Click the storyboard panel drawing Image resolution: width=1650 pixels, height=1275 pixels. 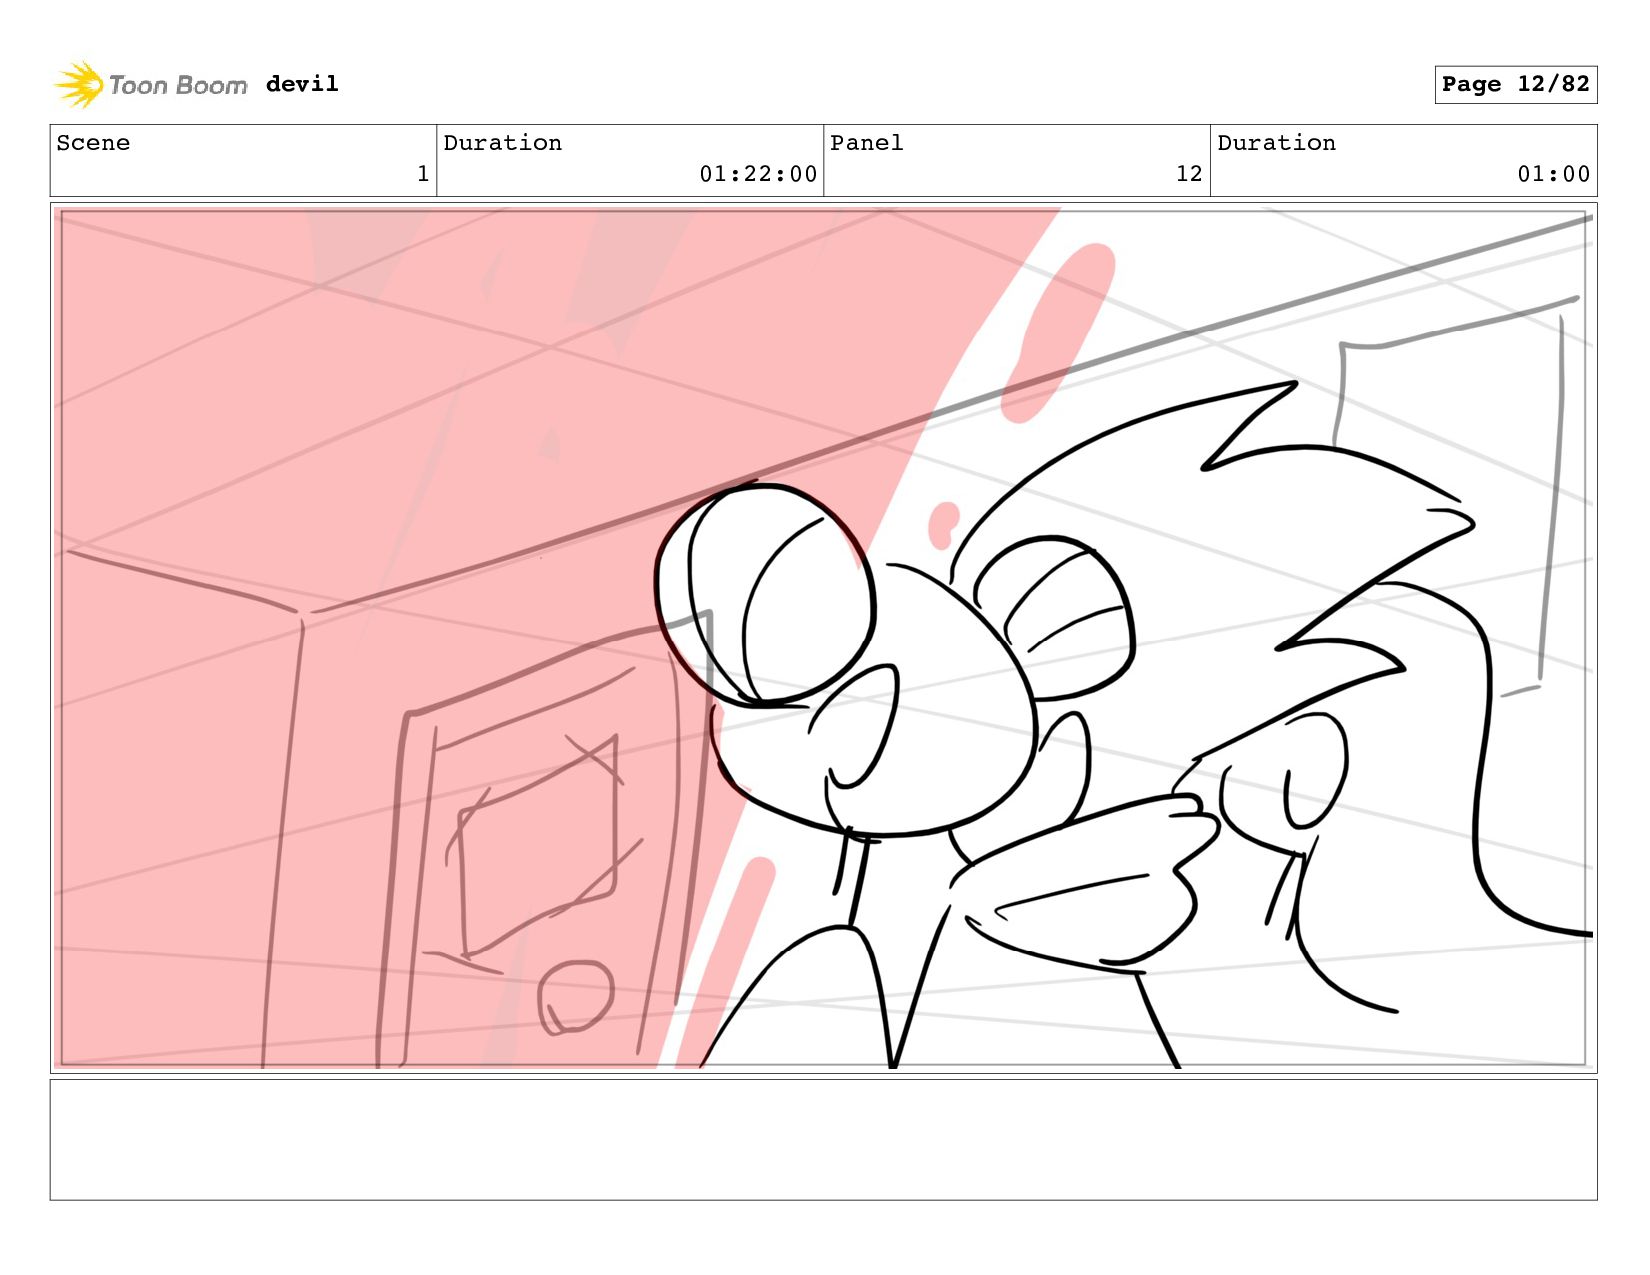point(823,638)
